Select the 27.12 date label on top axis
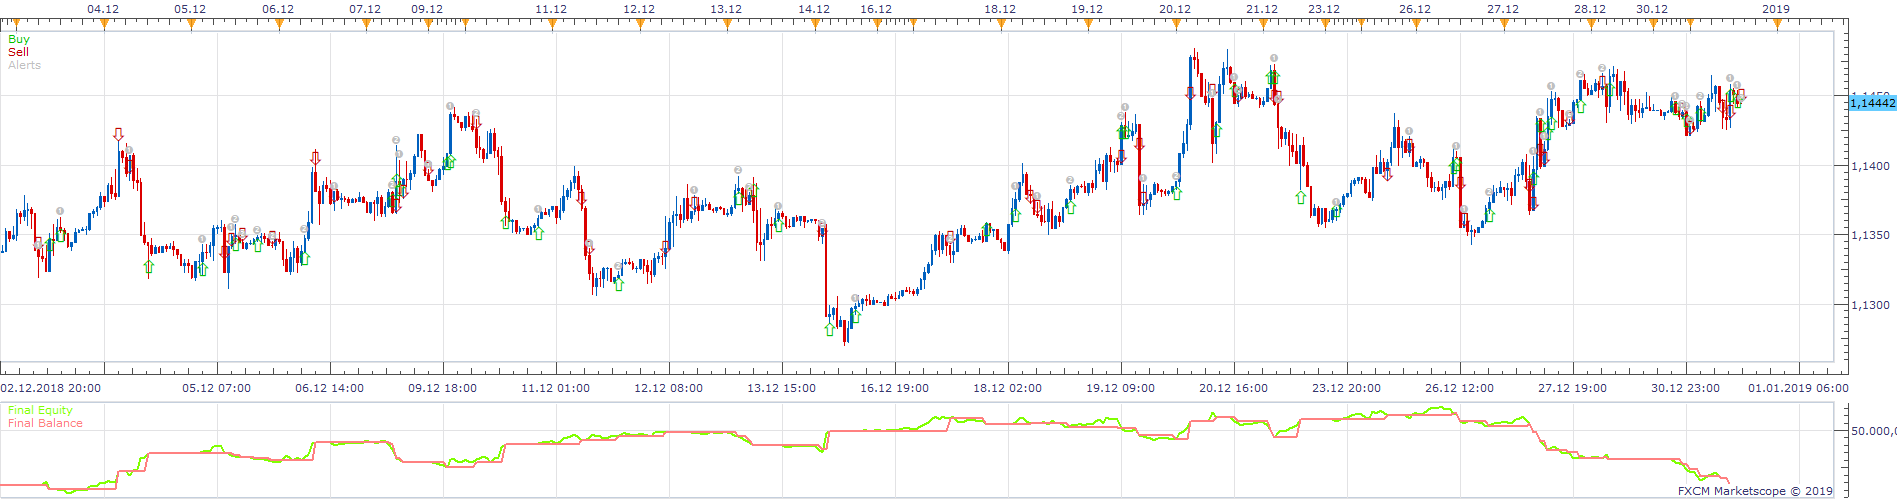 1503,9
